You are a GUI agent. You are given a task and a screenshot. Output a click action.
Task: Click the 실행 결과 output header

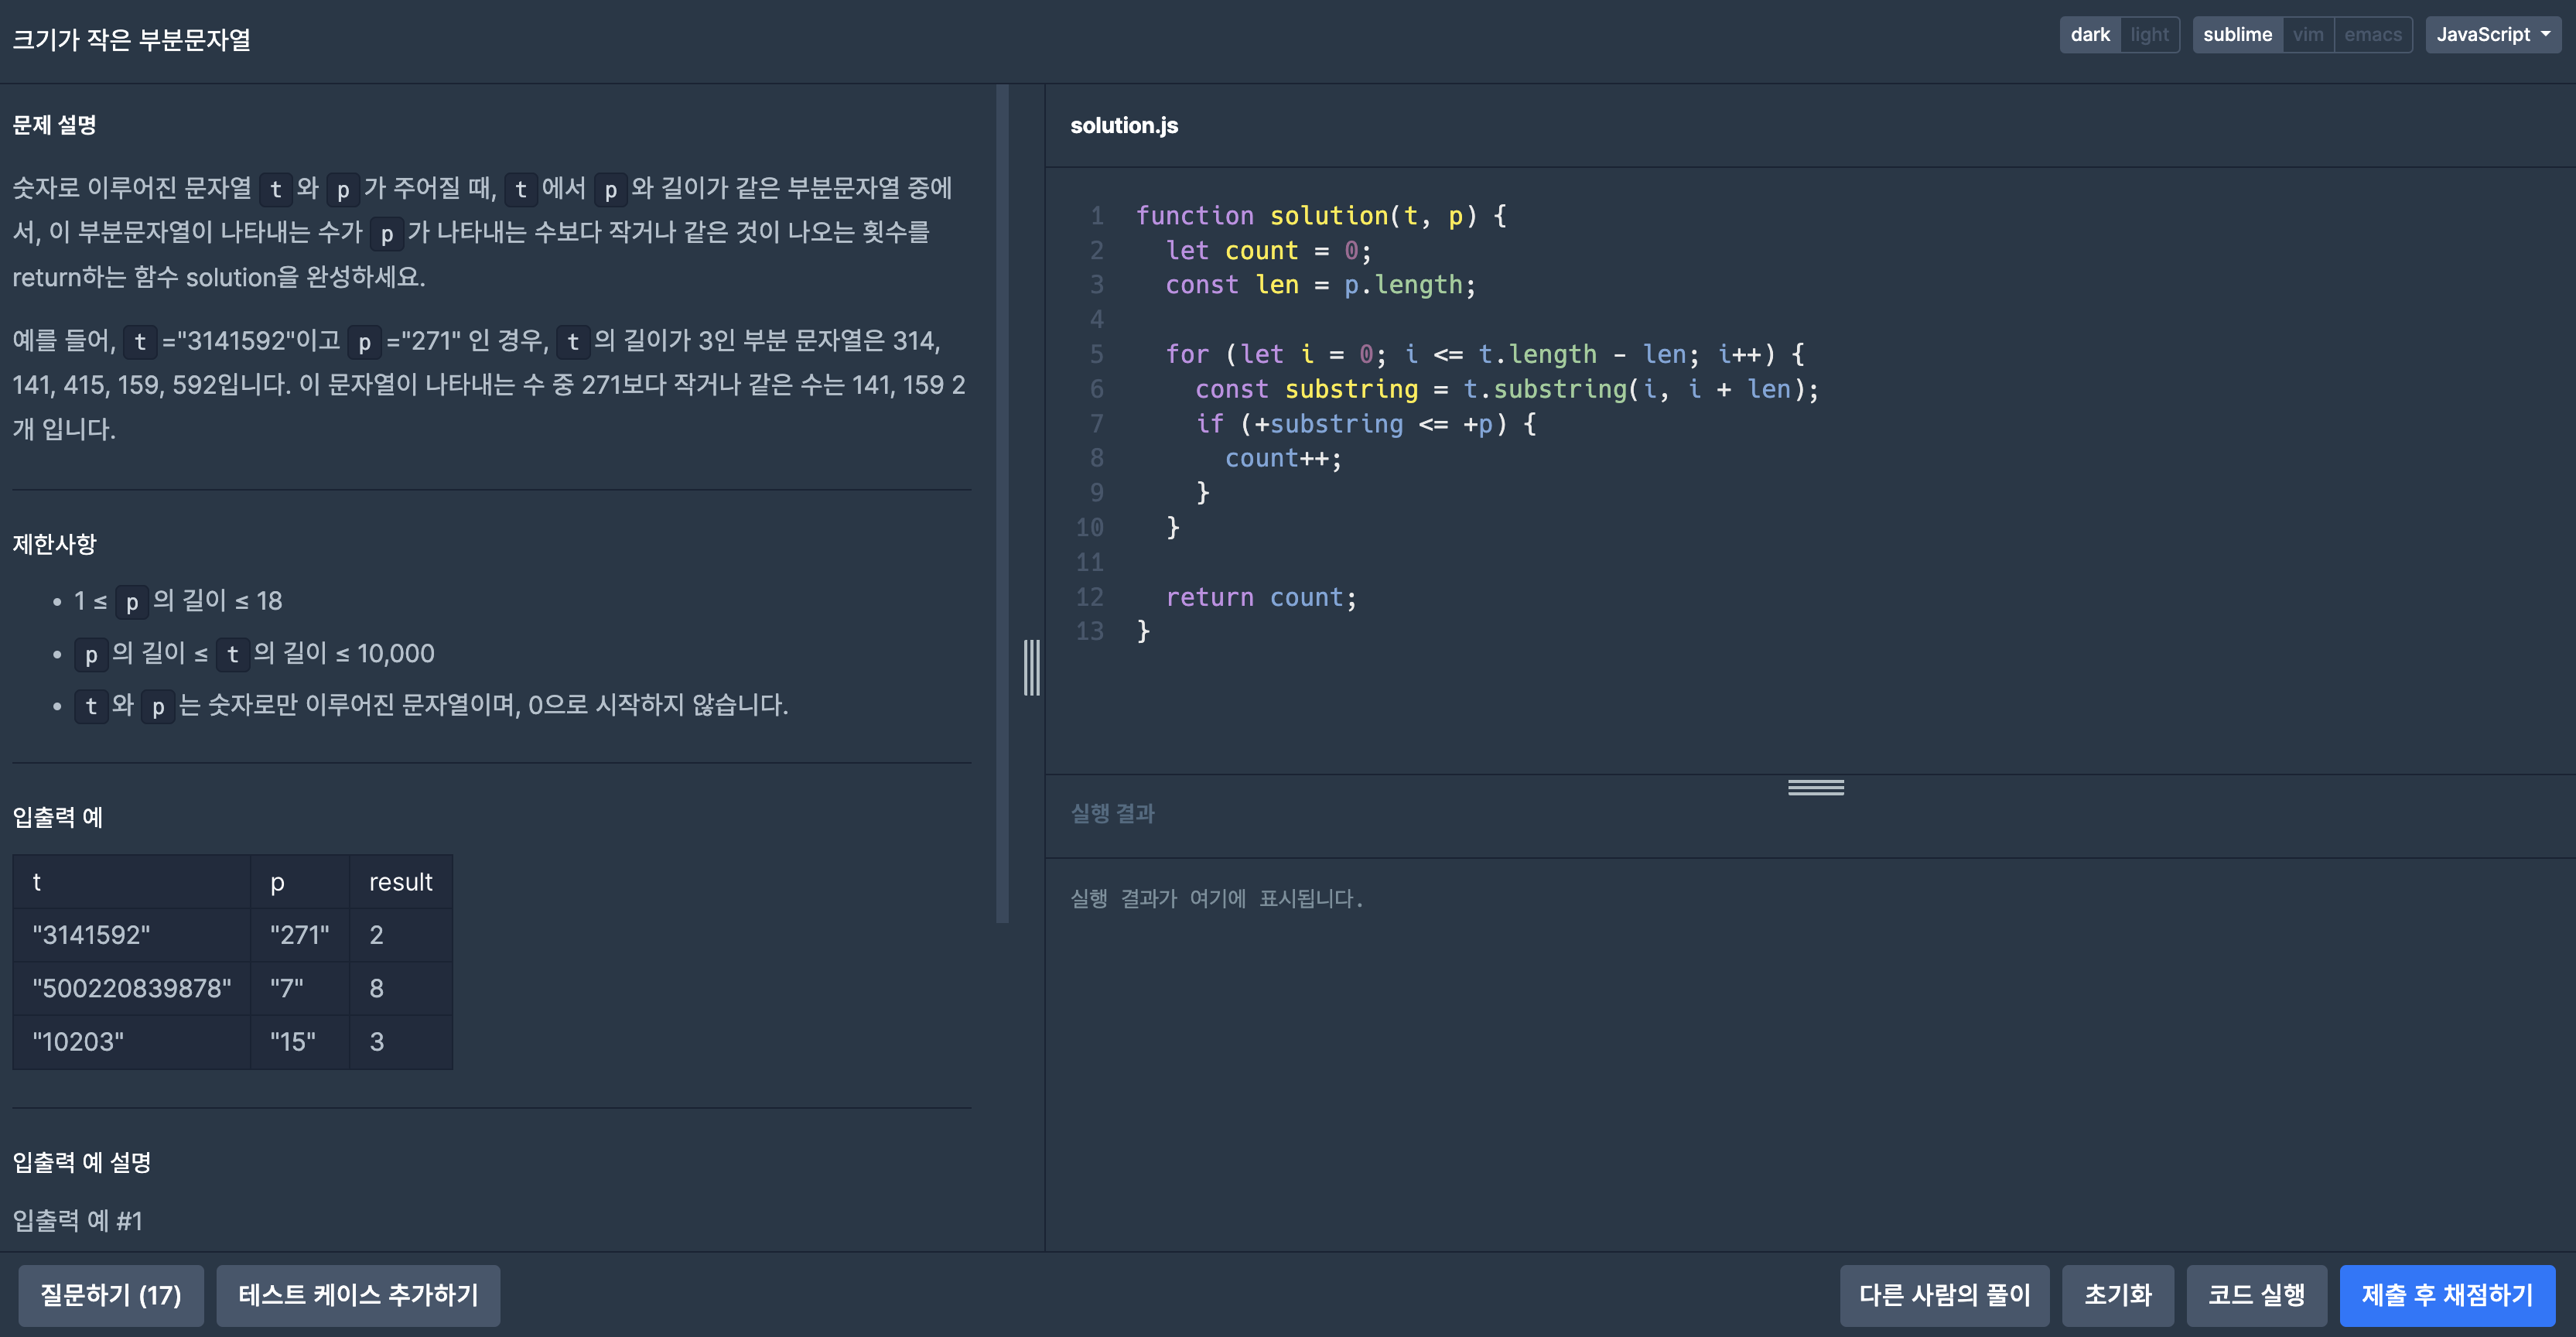1112,814
